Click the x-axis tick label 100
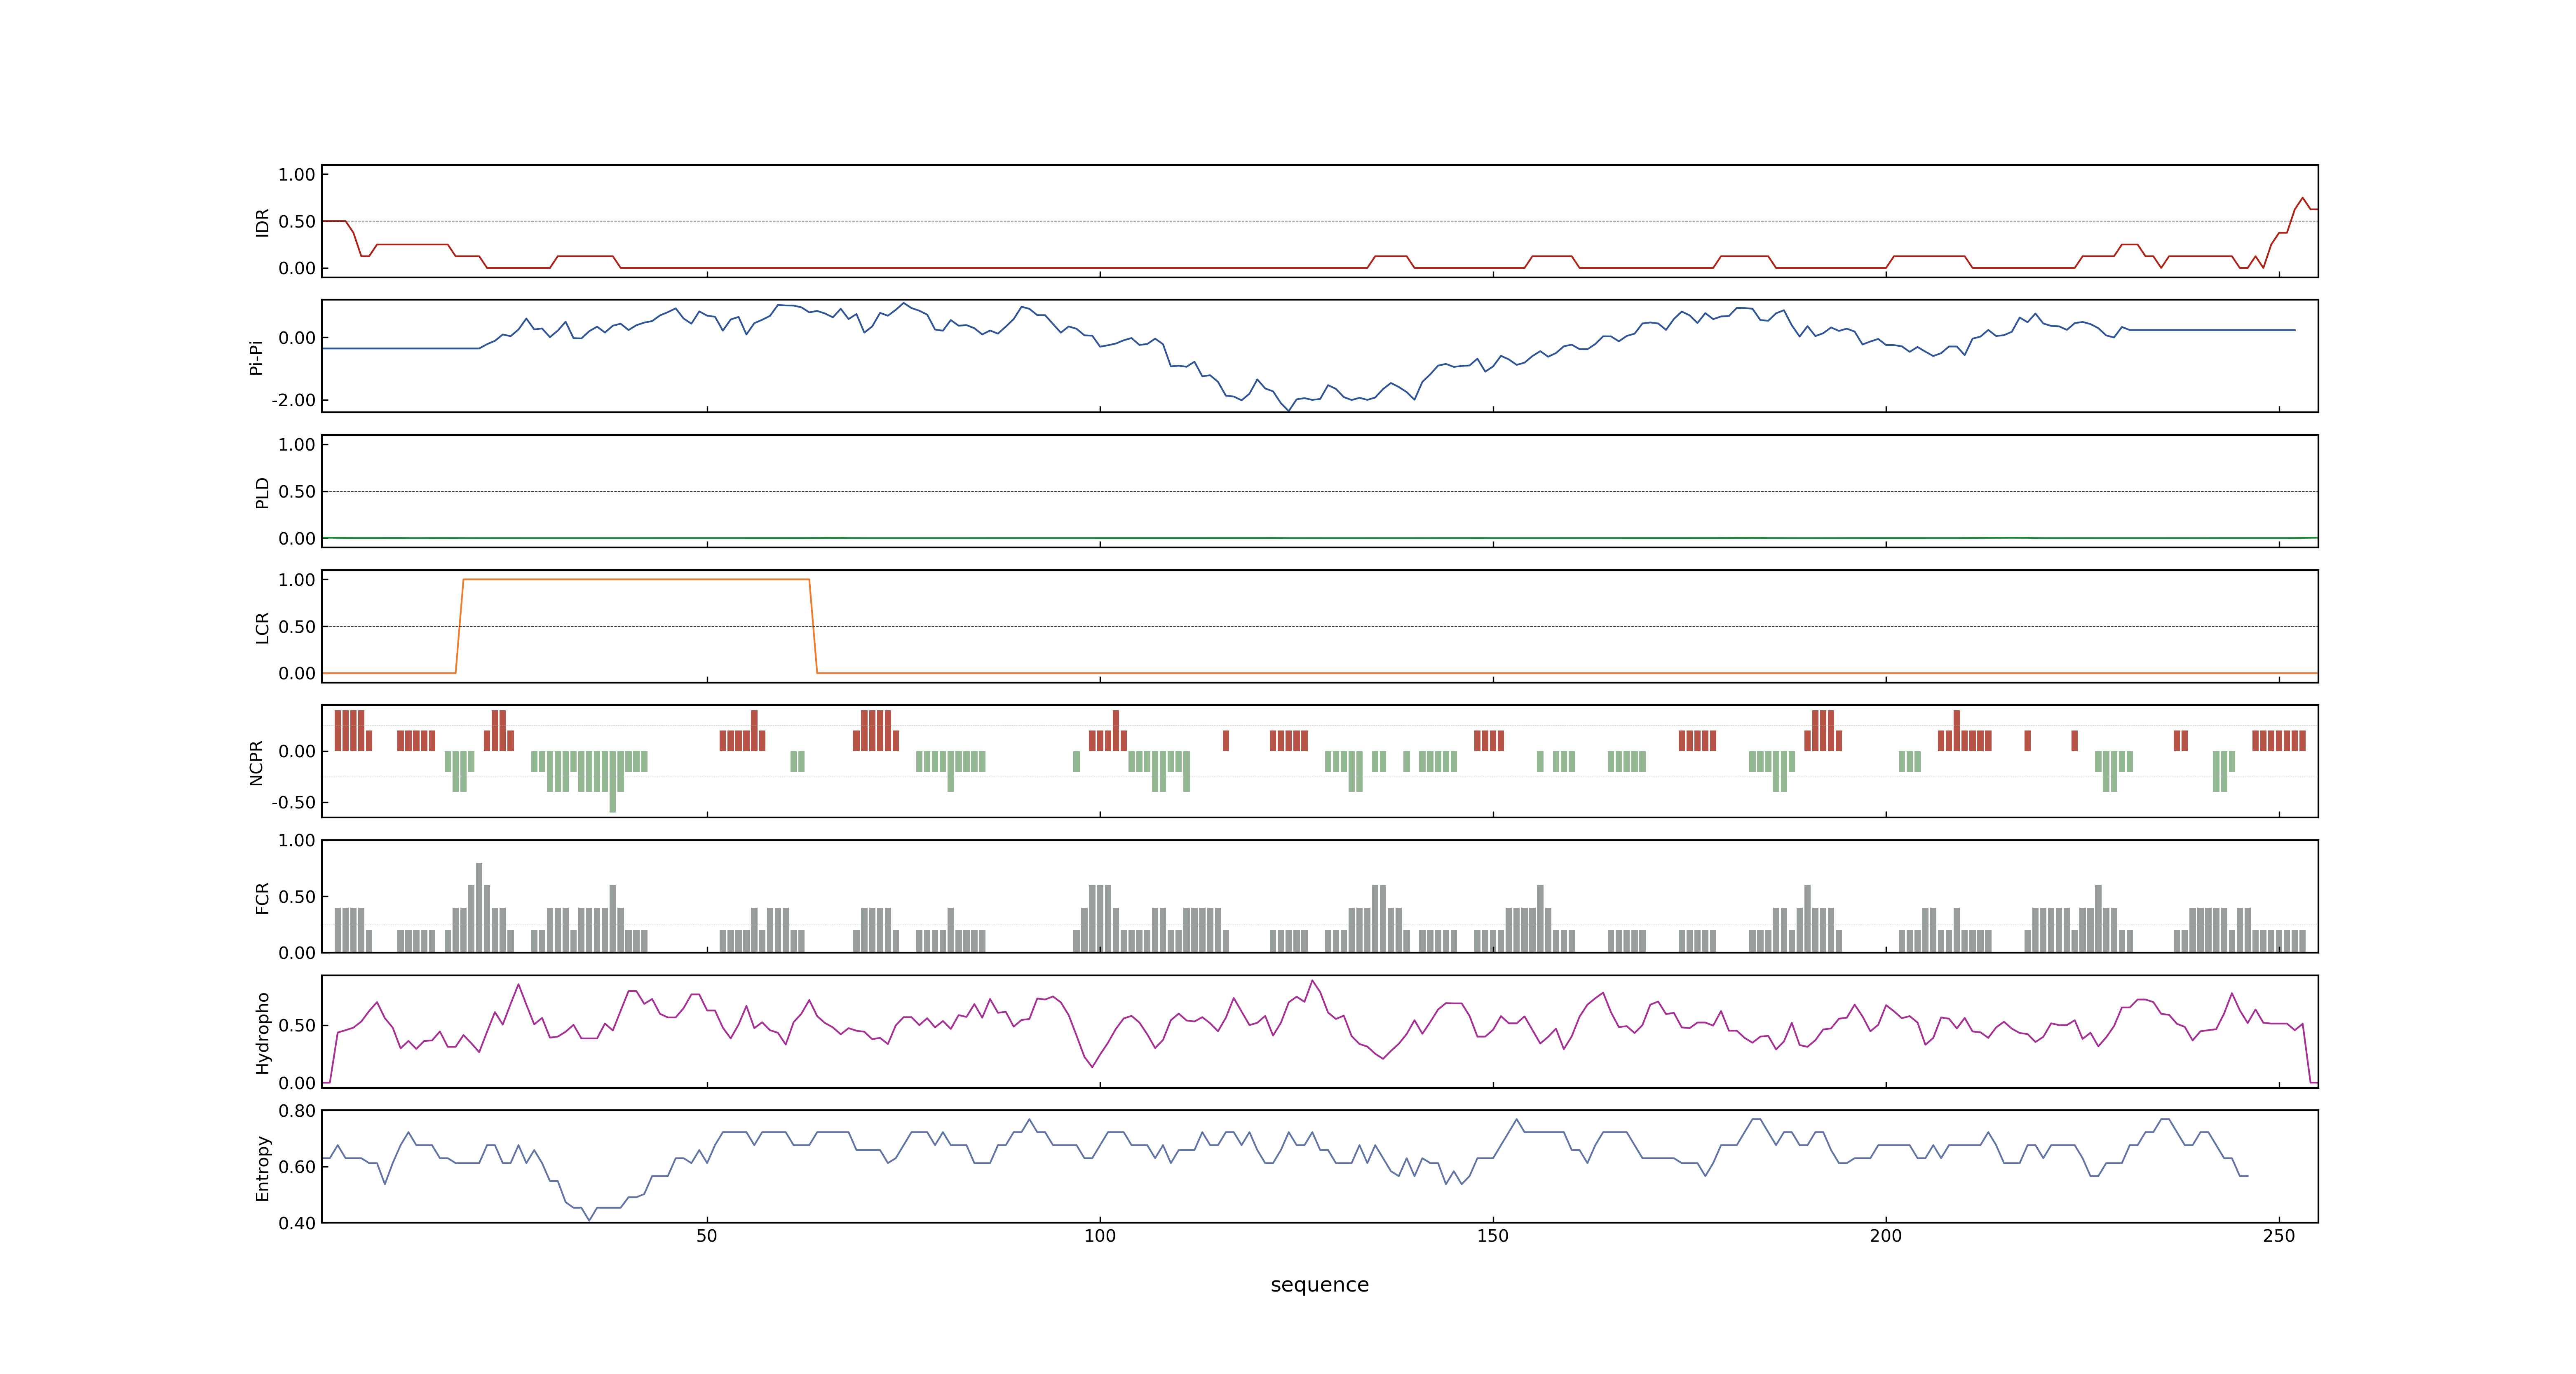 pyautogui.click(x=1100, y=1236)
